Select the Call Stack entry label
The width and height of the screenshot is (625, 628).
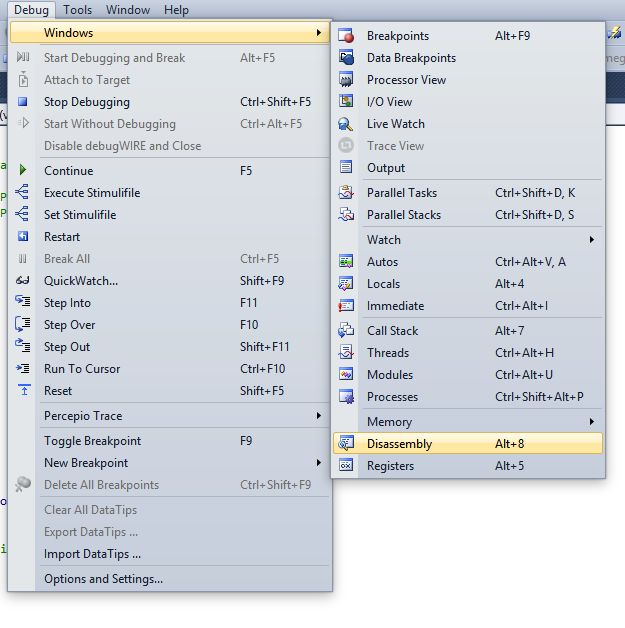tap(392, 330)
